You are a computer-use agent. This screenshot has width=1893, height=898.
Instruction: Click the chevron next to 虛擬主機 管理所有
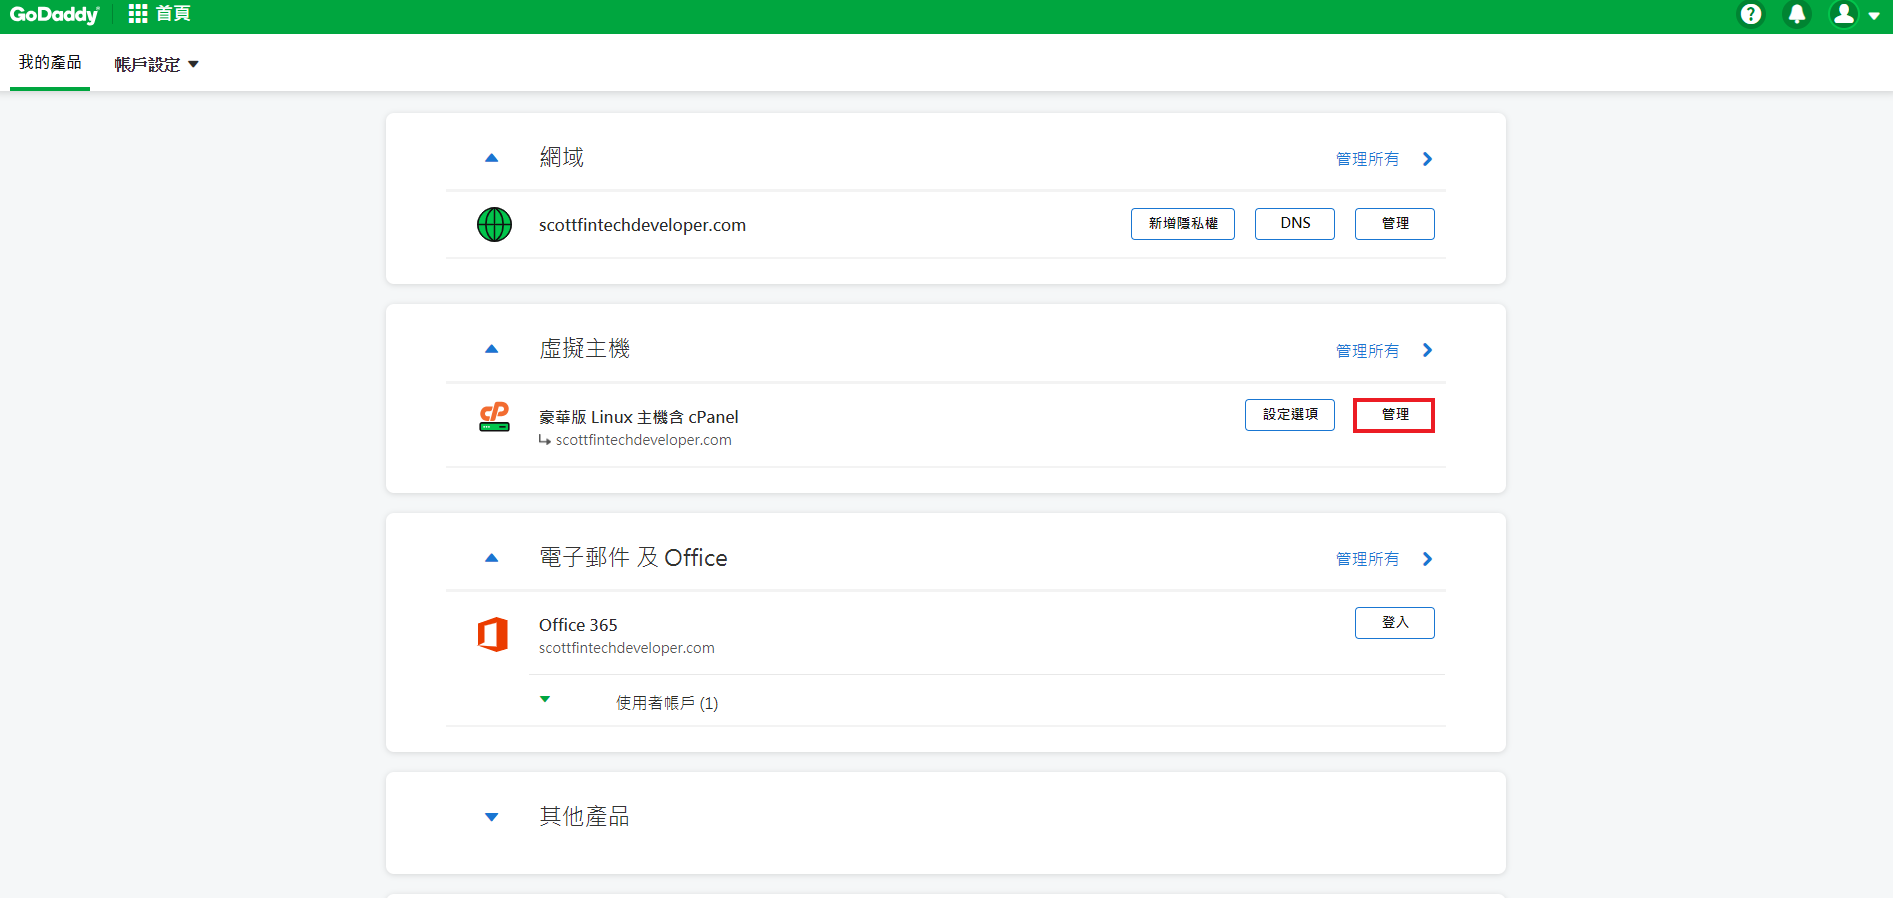pyautogui.click(x=1427, y=350)
